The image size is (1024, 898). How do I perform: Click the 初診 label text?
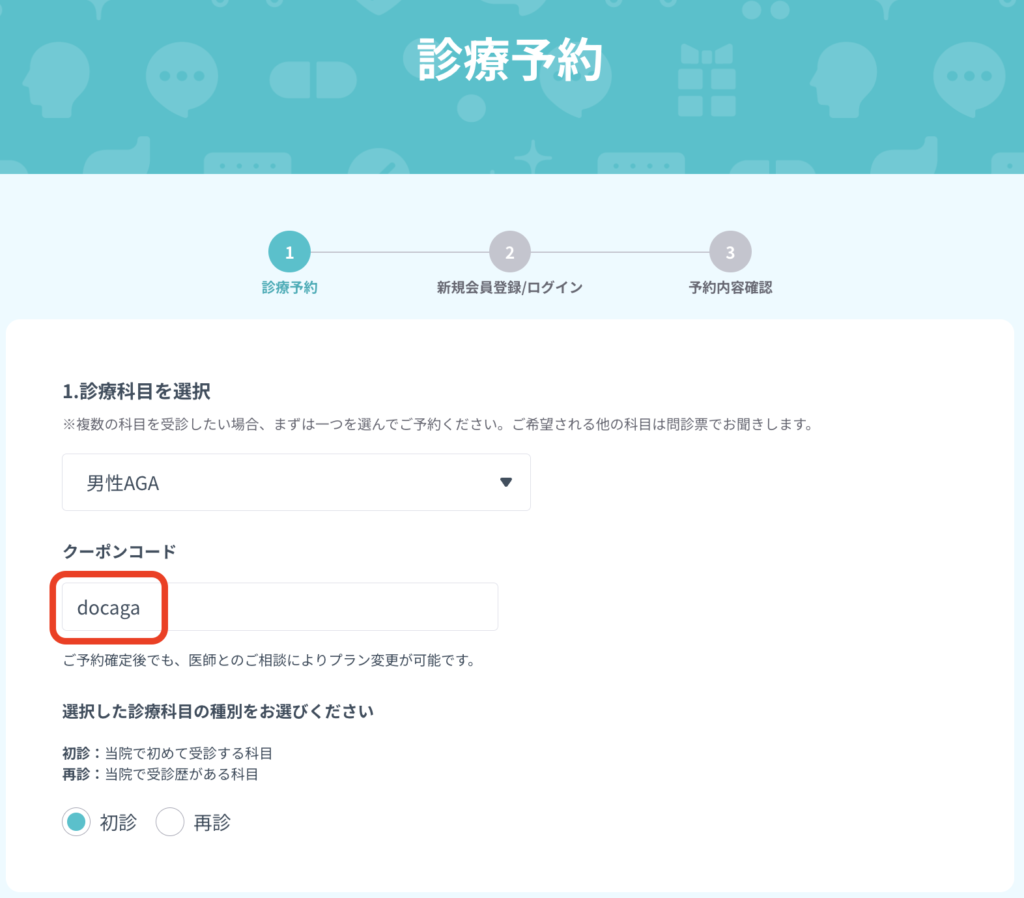pos(117,823)
